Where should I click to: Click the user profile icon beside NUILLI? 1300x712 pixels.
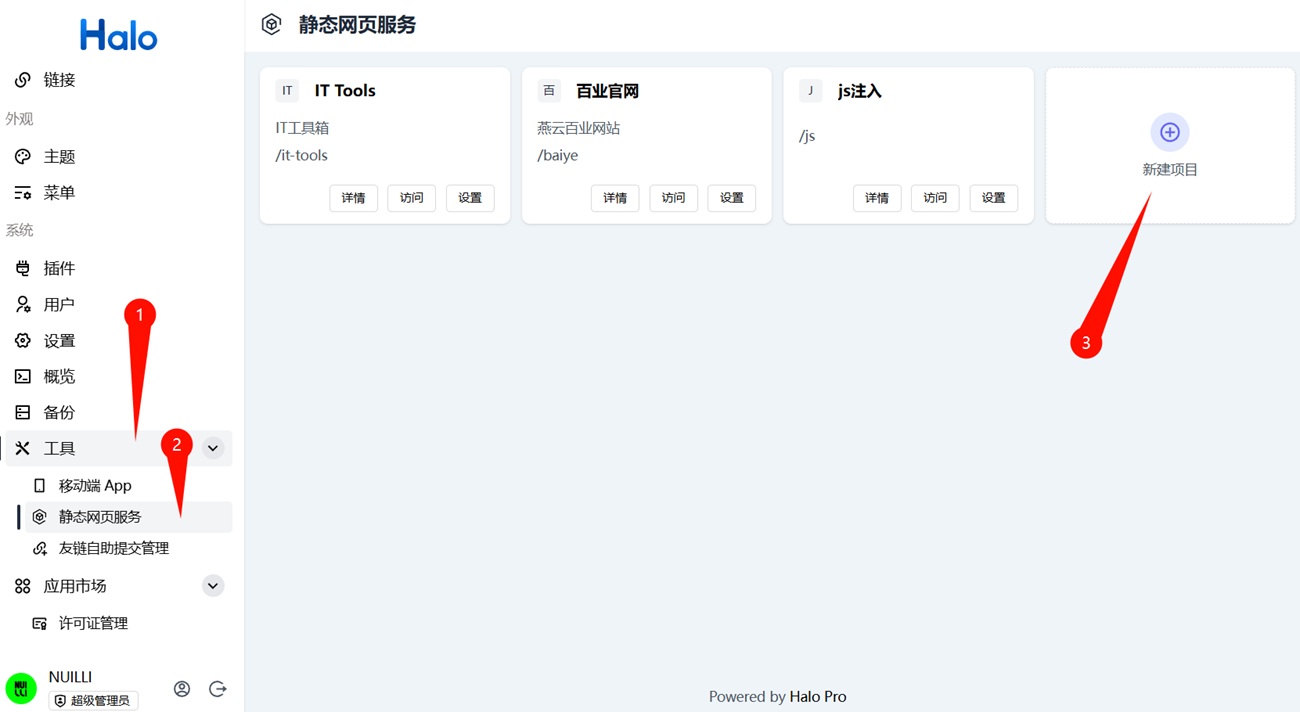[182, 689]
